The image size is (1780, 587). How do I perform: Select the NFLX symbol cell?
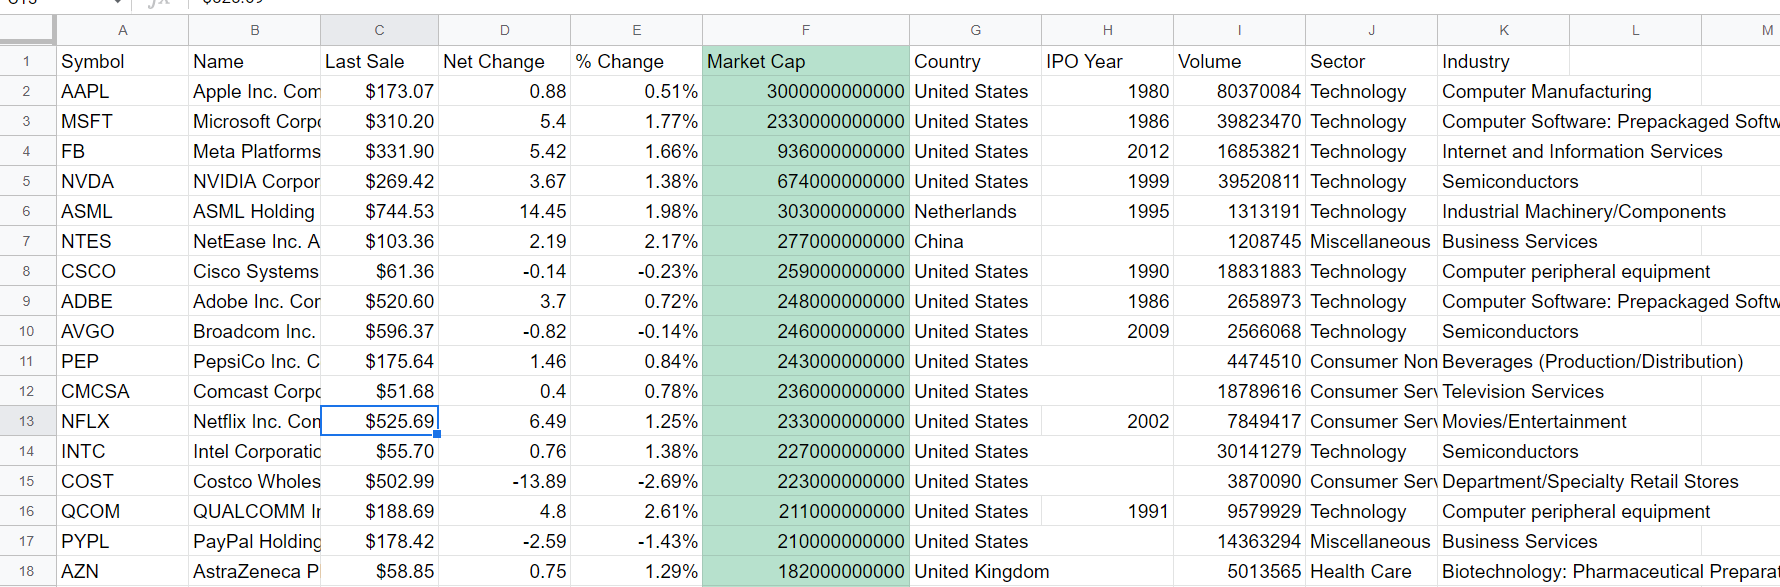123,421
